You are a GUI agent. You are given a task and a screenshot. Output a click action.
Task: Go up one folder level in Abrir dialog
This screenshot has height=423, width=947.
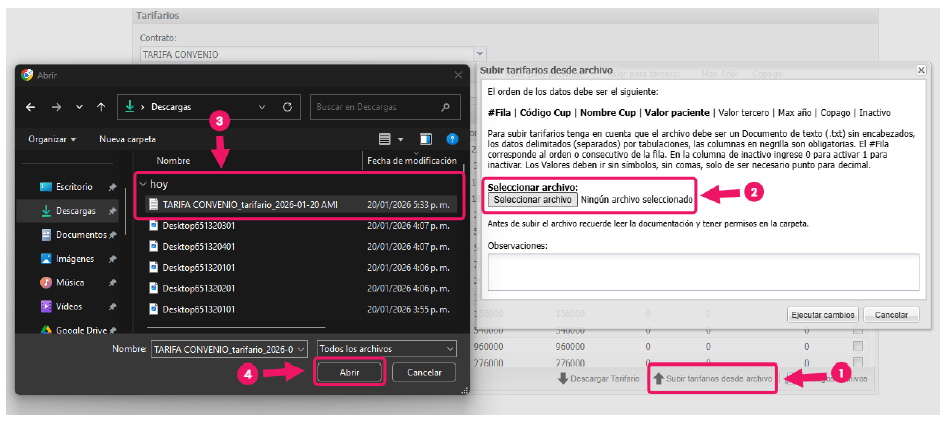101,107
